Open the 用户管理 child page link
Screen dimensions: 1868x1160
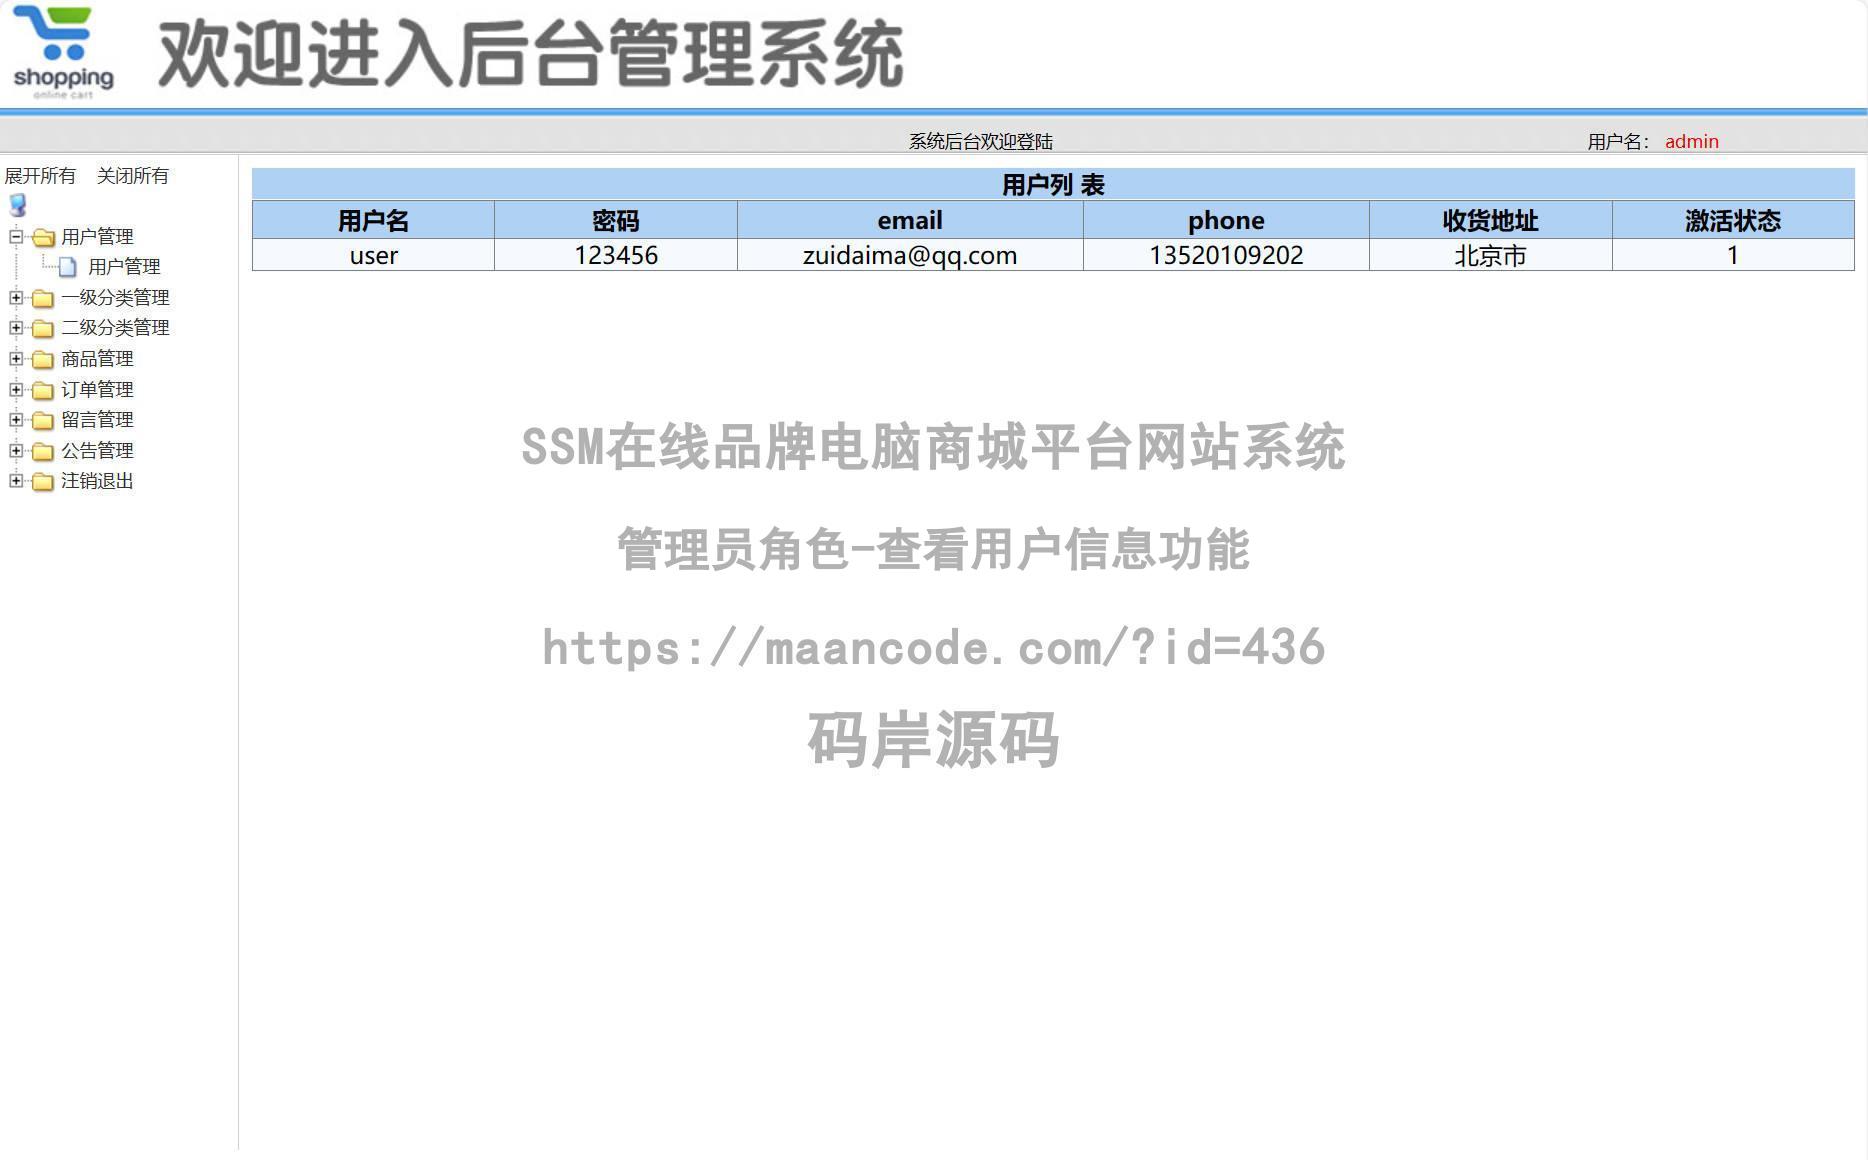[x=124, y=267]
